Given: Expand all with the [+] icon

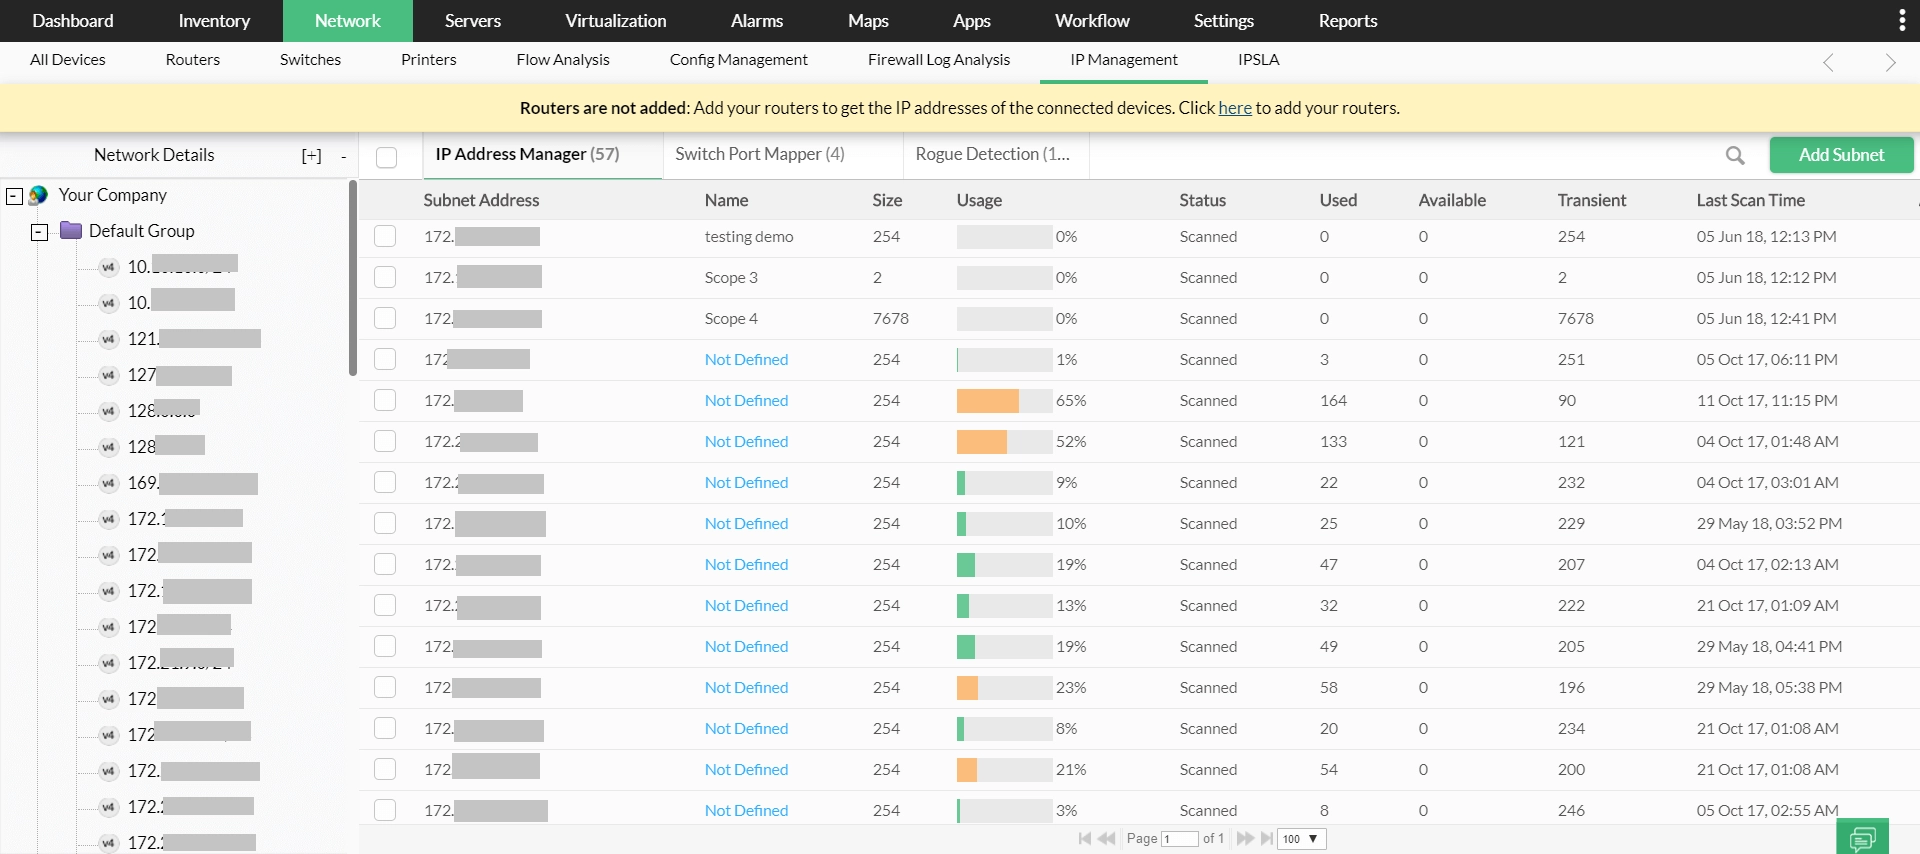Looking at the screenshot, I should pyautogui.click(x=312, y=155).
